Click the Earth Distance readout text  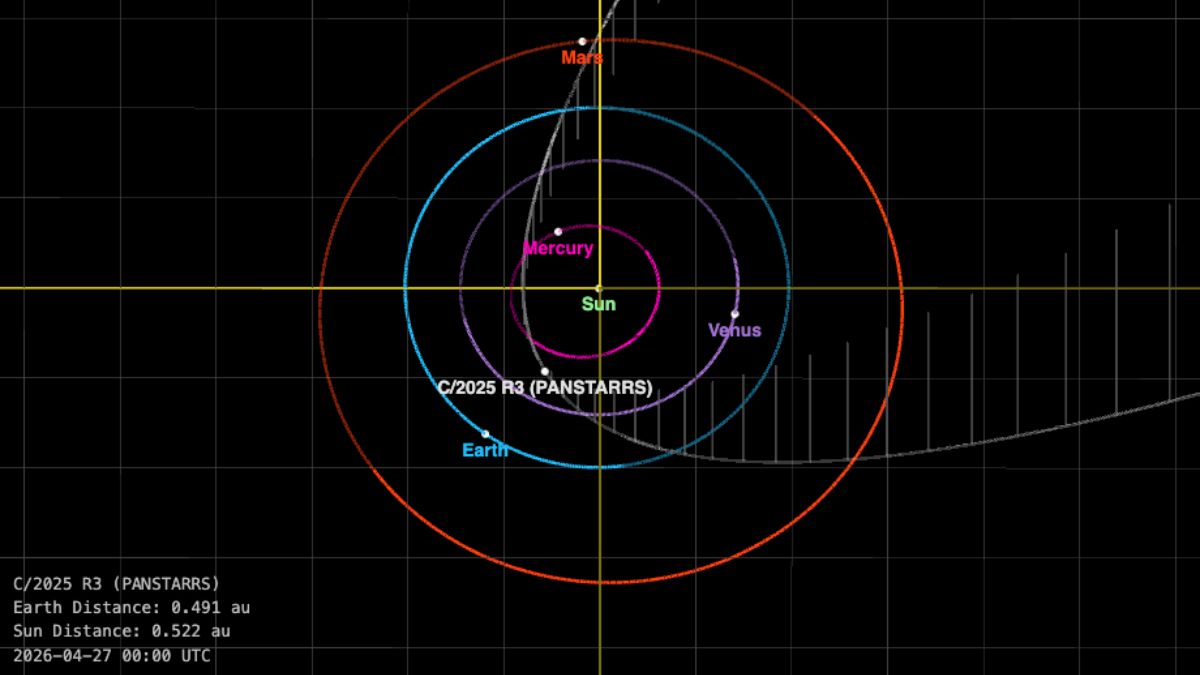point(130,607)
